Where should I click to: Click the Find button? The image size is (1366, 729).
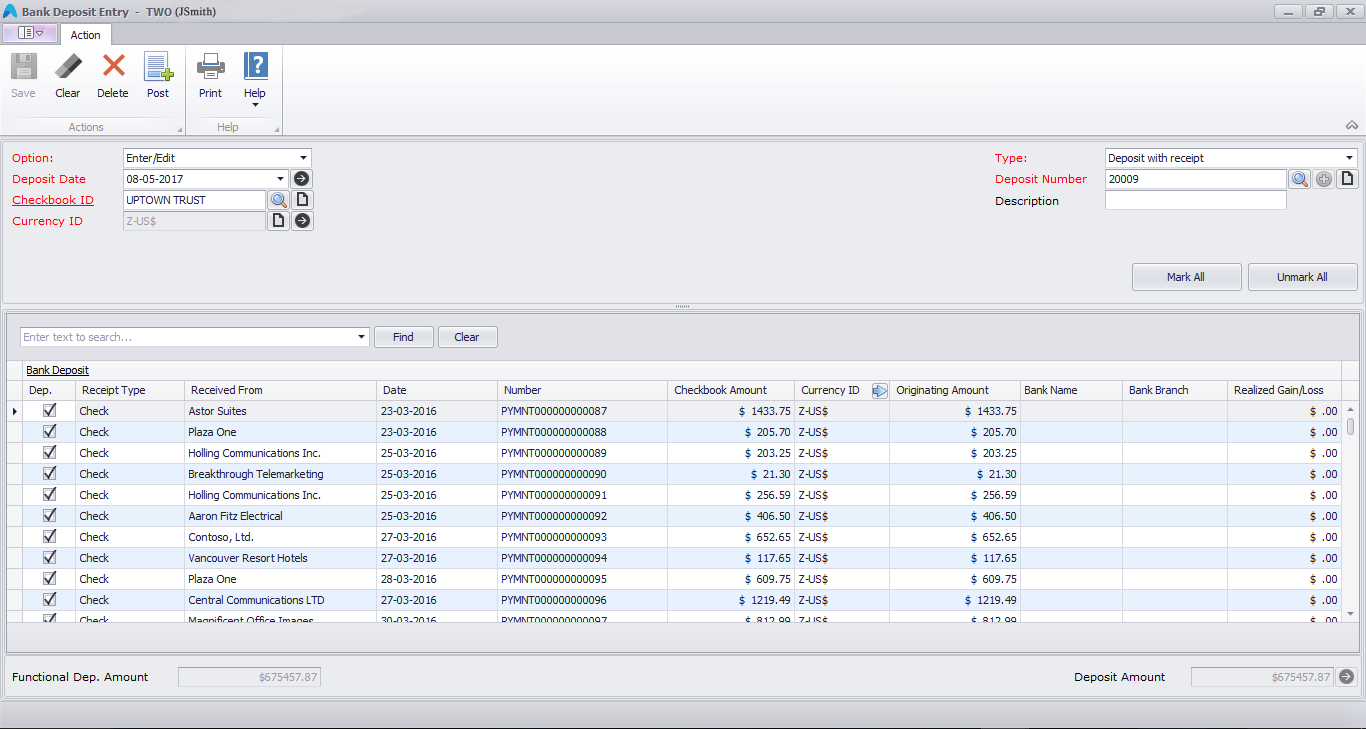(x=403, y=337)
